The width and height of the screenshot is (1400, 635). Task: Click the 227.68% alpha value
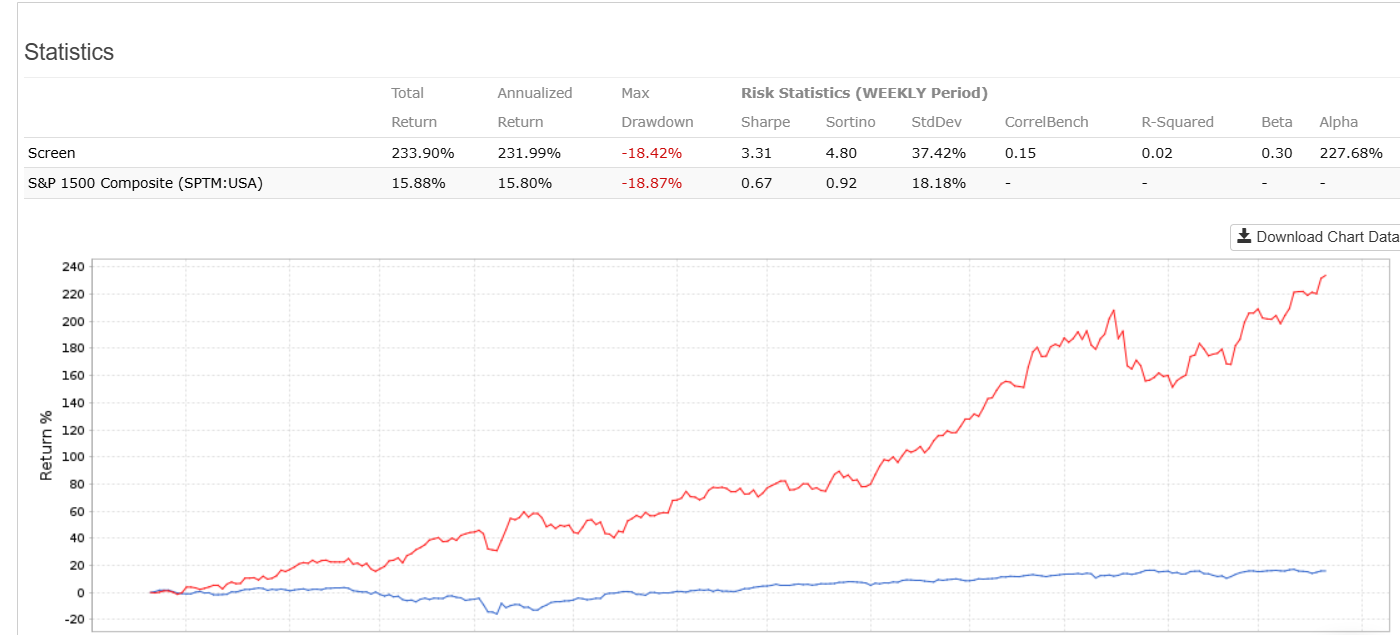(1351, 153)
